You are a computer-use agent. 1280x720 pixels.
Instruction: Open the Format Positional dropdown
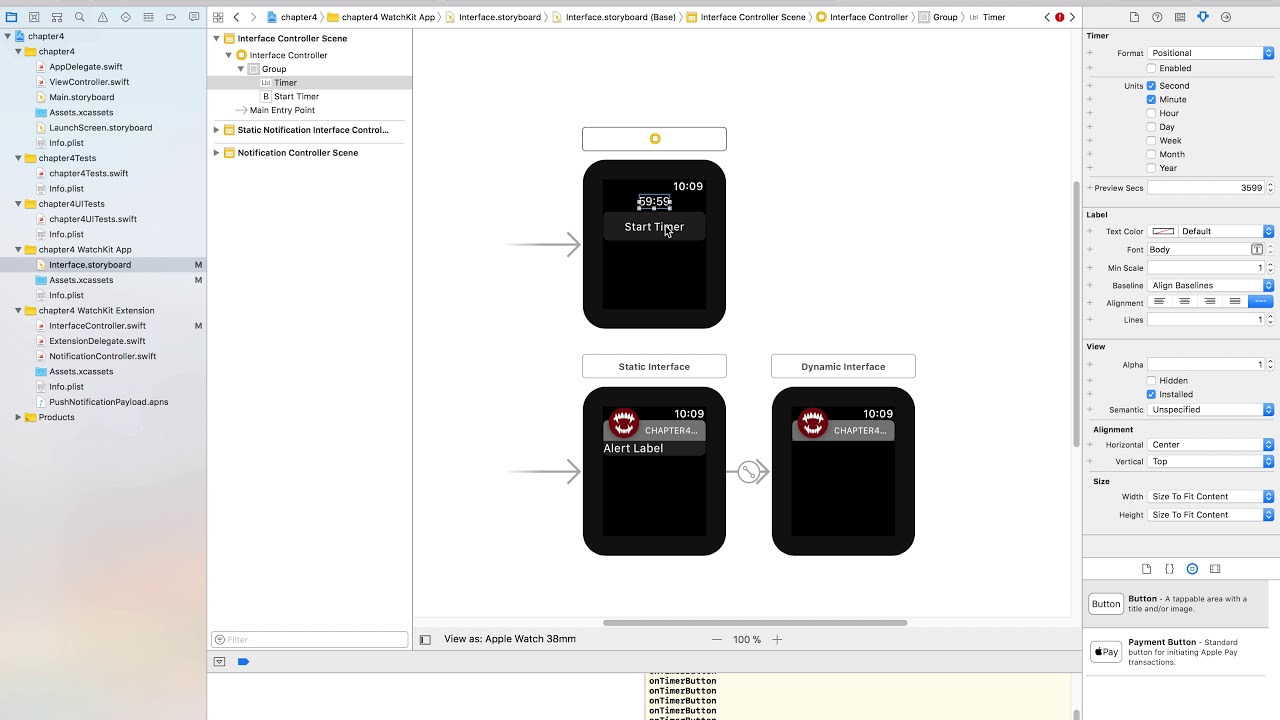pos(1210,53)
